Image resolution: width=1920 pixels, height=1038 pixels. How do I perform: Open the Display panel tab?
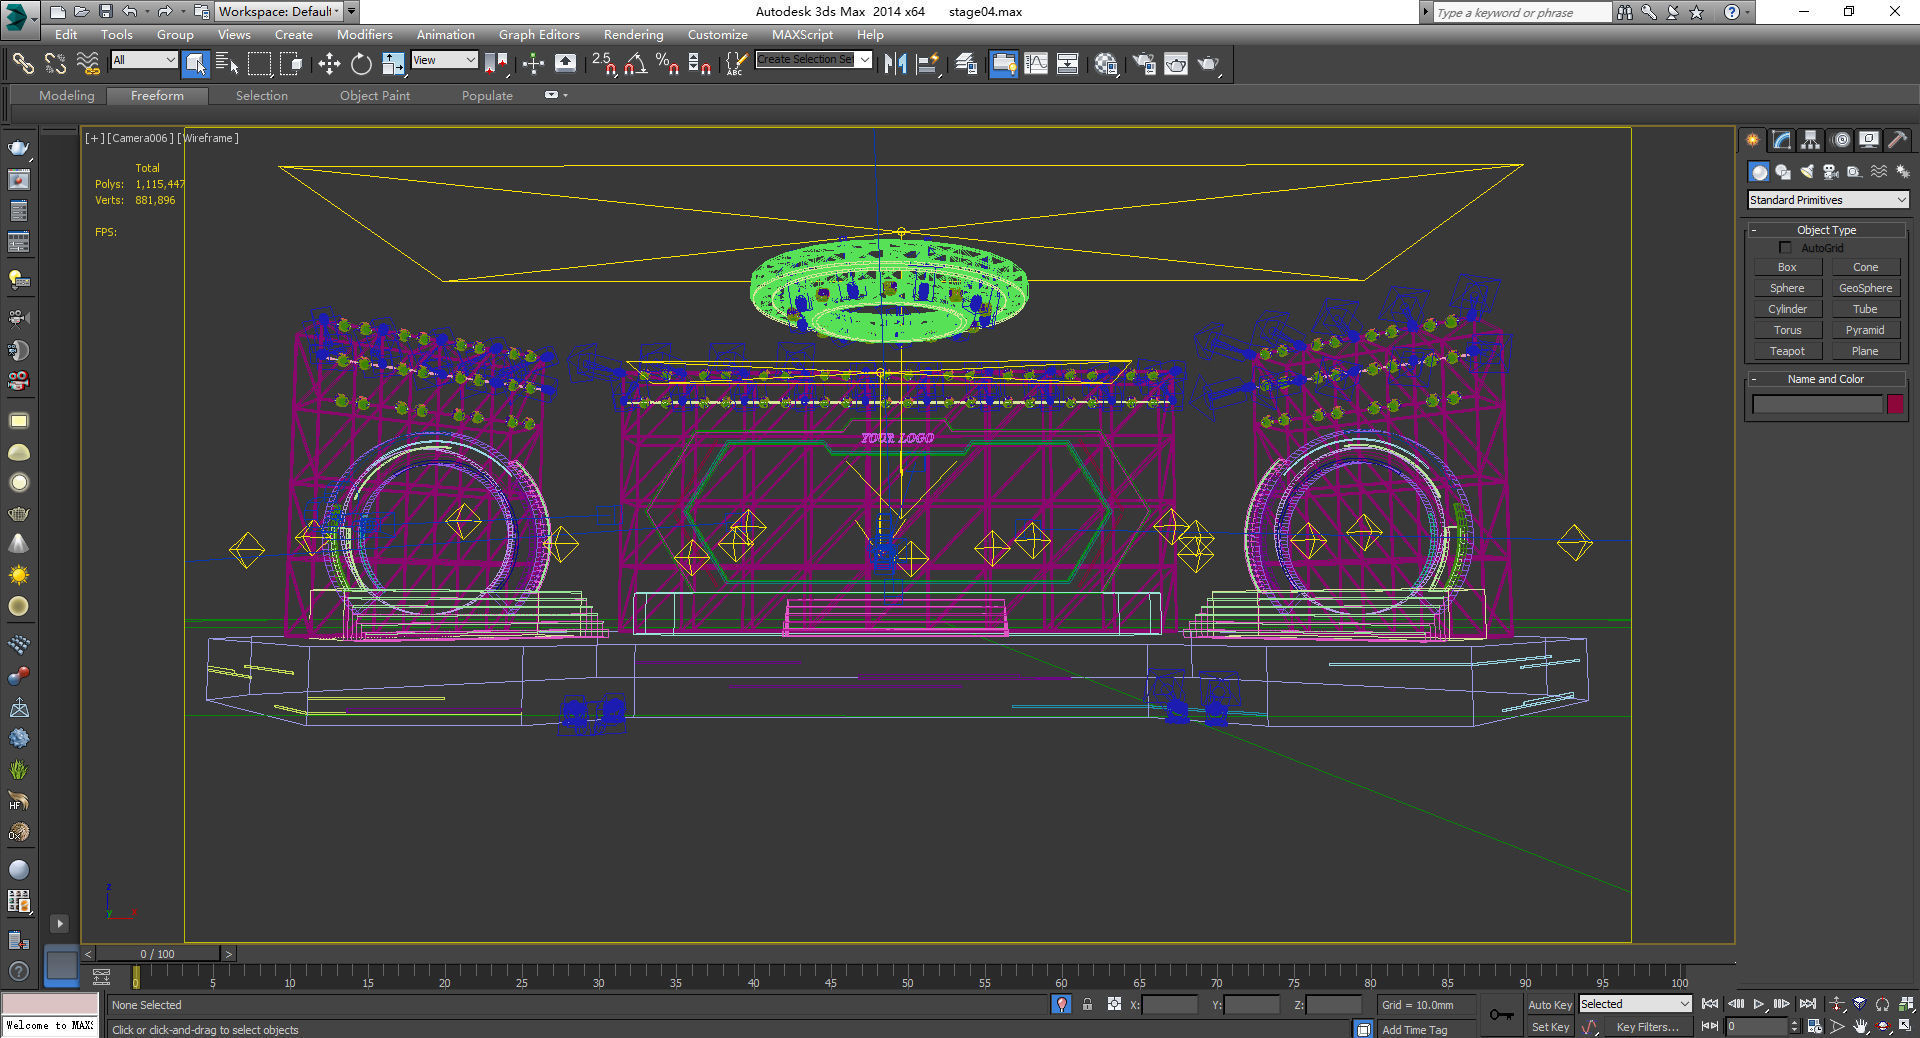[x=1868, y=140]
